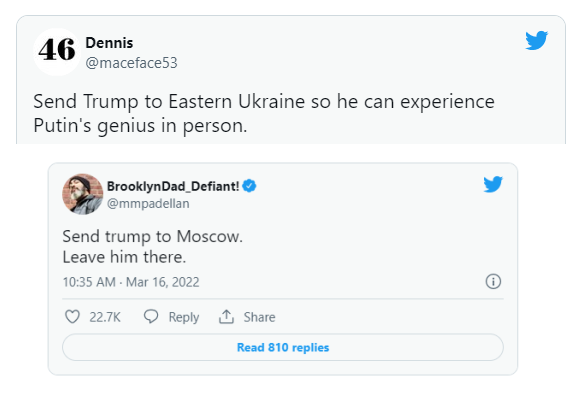
Task: Like the tweet via the heart icon
Action: pyautogui.click(x=72, y=317)
